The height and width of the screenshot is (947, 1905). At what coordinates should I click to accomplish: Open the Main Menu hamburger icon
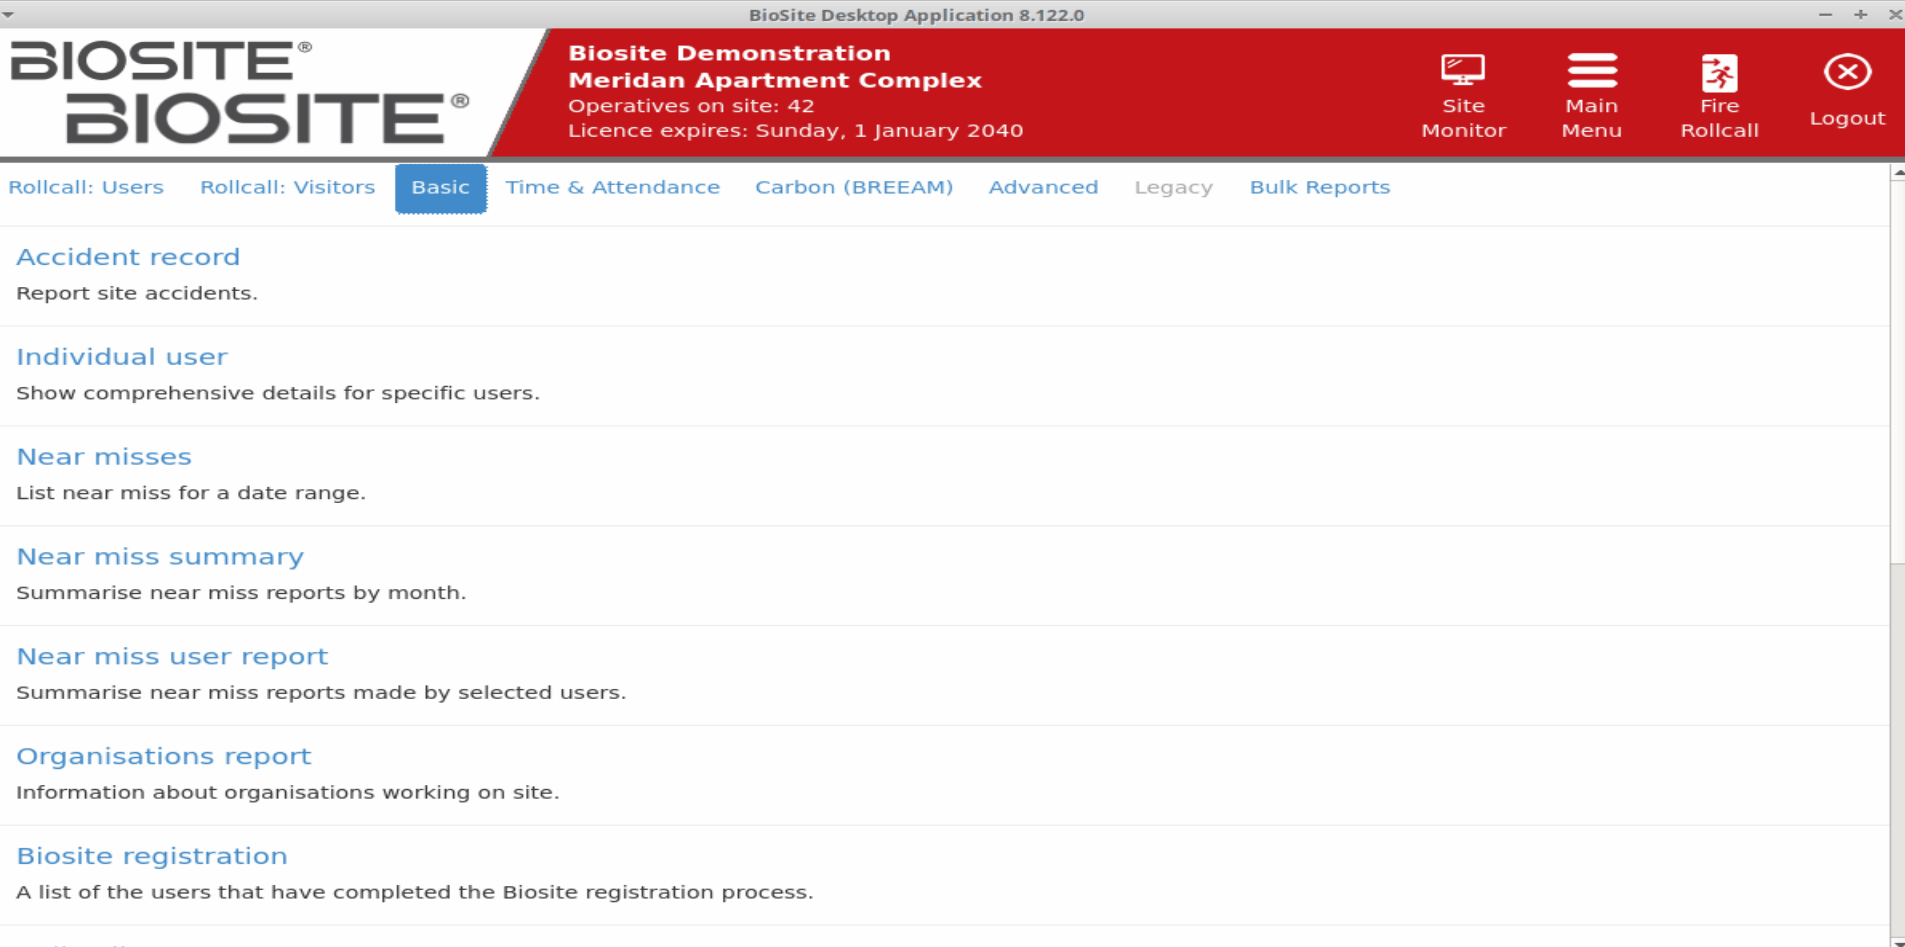tap(1592, 71)
